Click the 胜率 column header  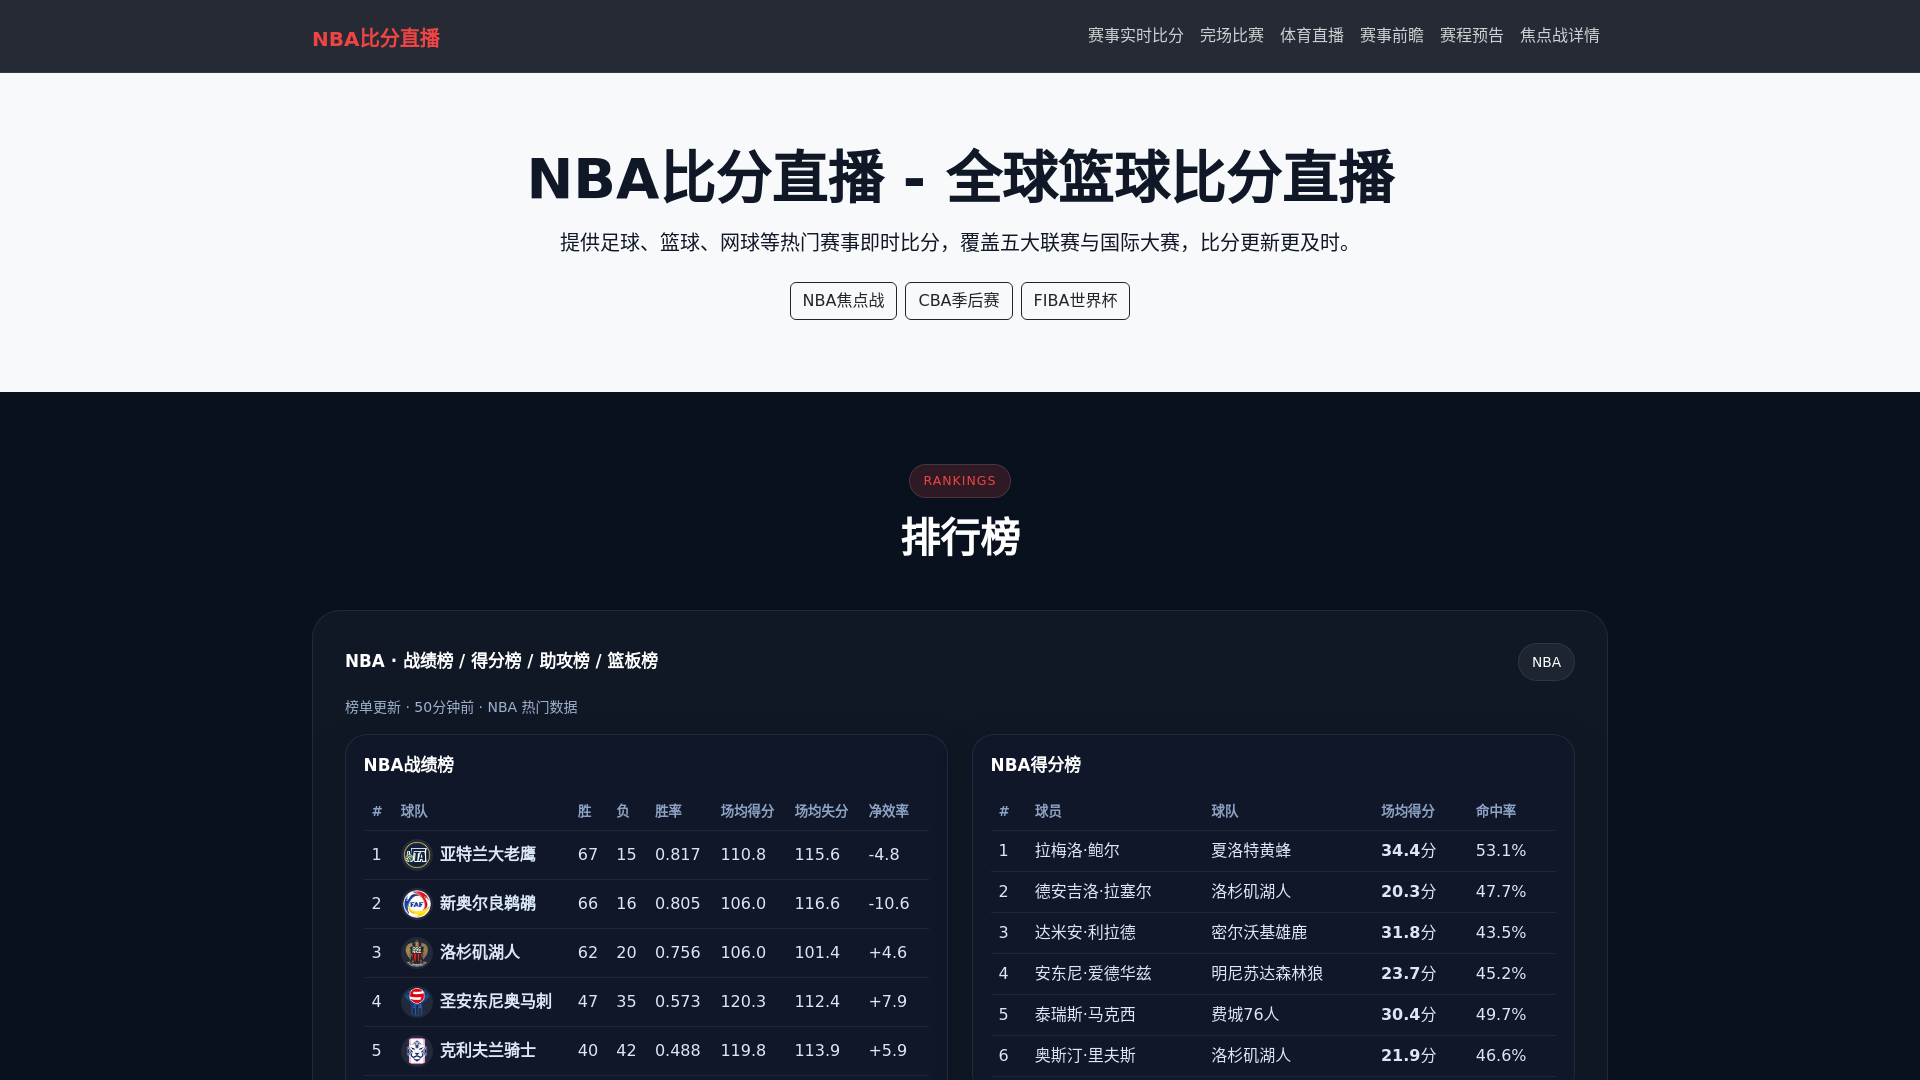point(668,811)
